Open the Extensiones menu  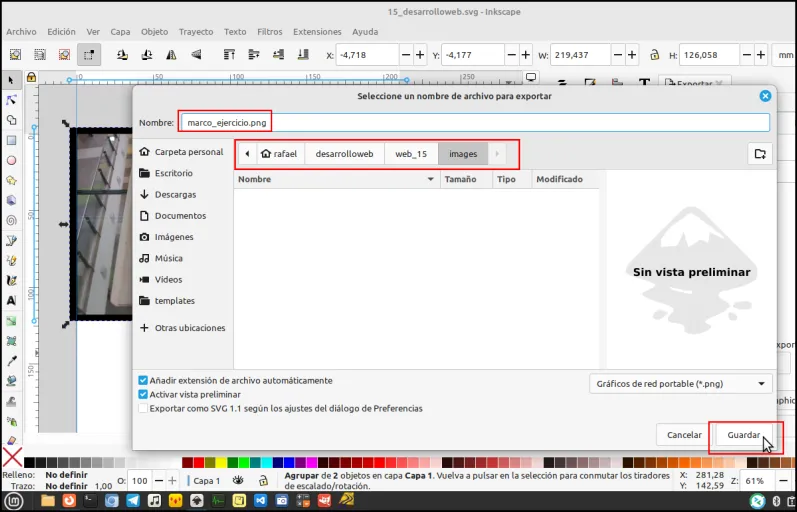coord(317,32)
